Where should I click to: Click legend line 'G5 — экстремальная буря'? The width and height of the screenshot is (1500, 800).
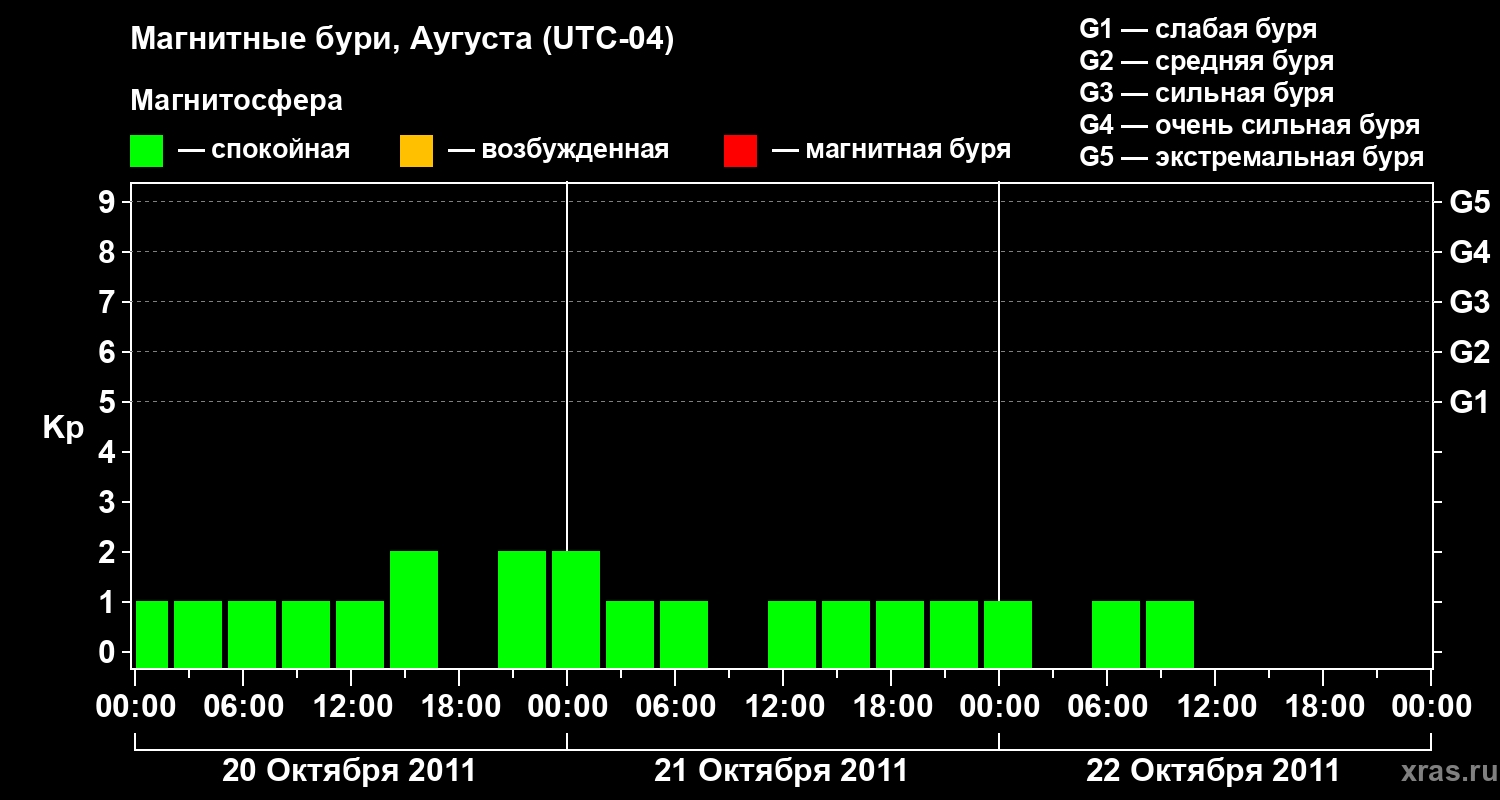point(1252,157)
